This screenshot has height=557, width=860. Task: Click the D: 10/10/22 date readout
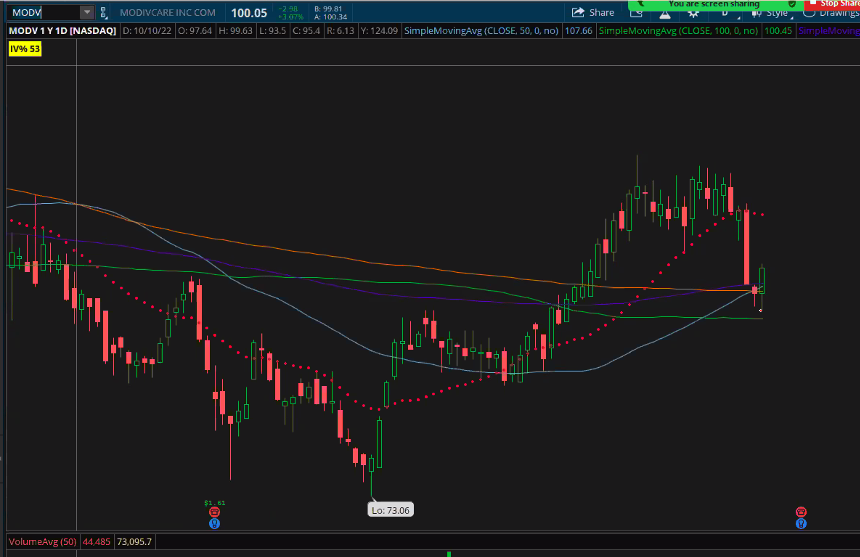click(x=147, y=31)
